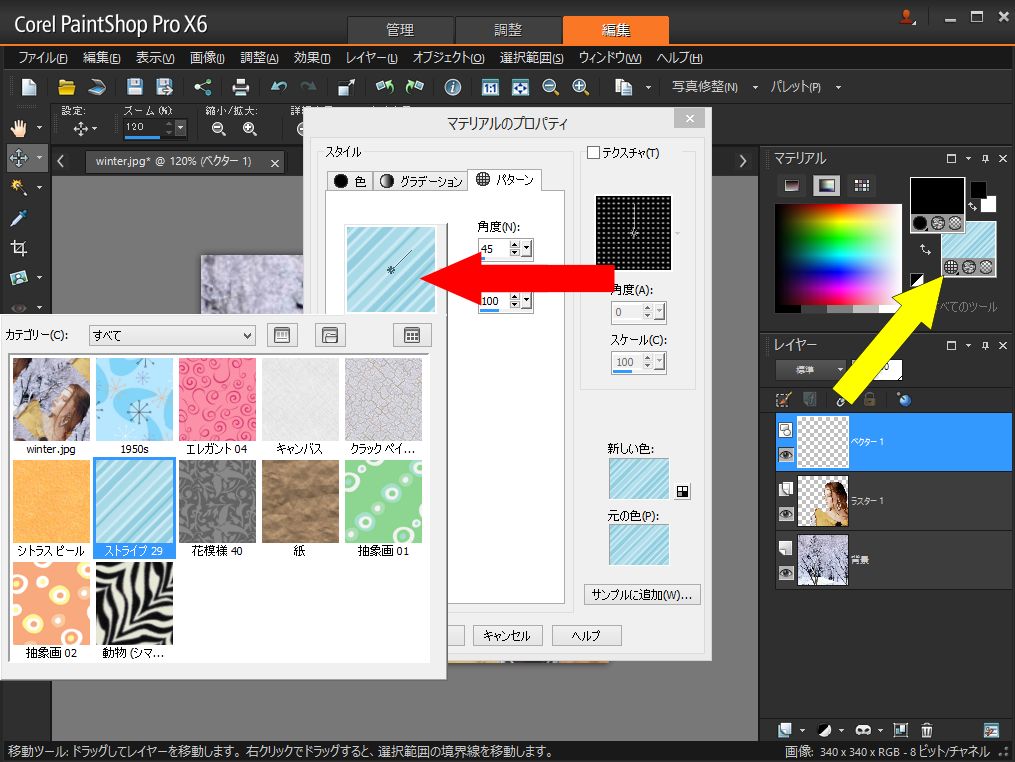
Task: Toggle the Material panel pin
Action: [985, 159]
